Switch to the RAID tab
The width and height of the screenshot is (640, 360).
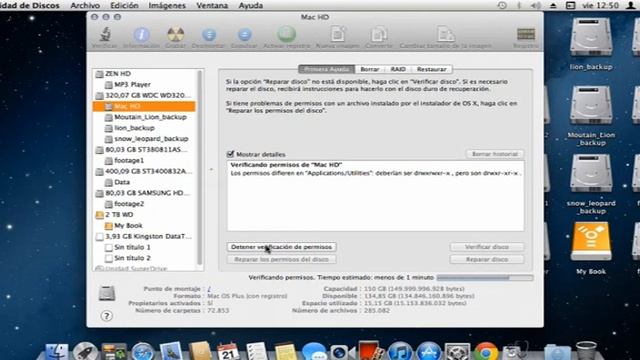click(398, 69)
